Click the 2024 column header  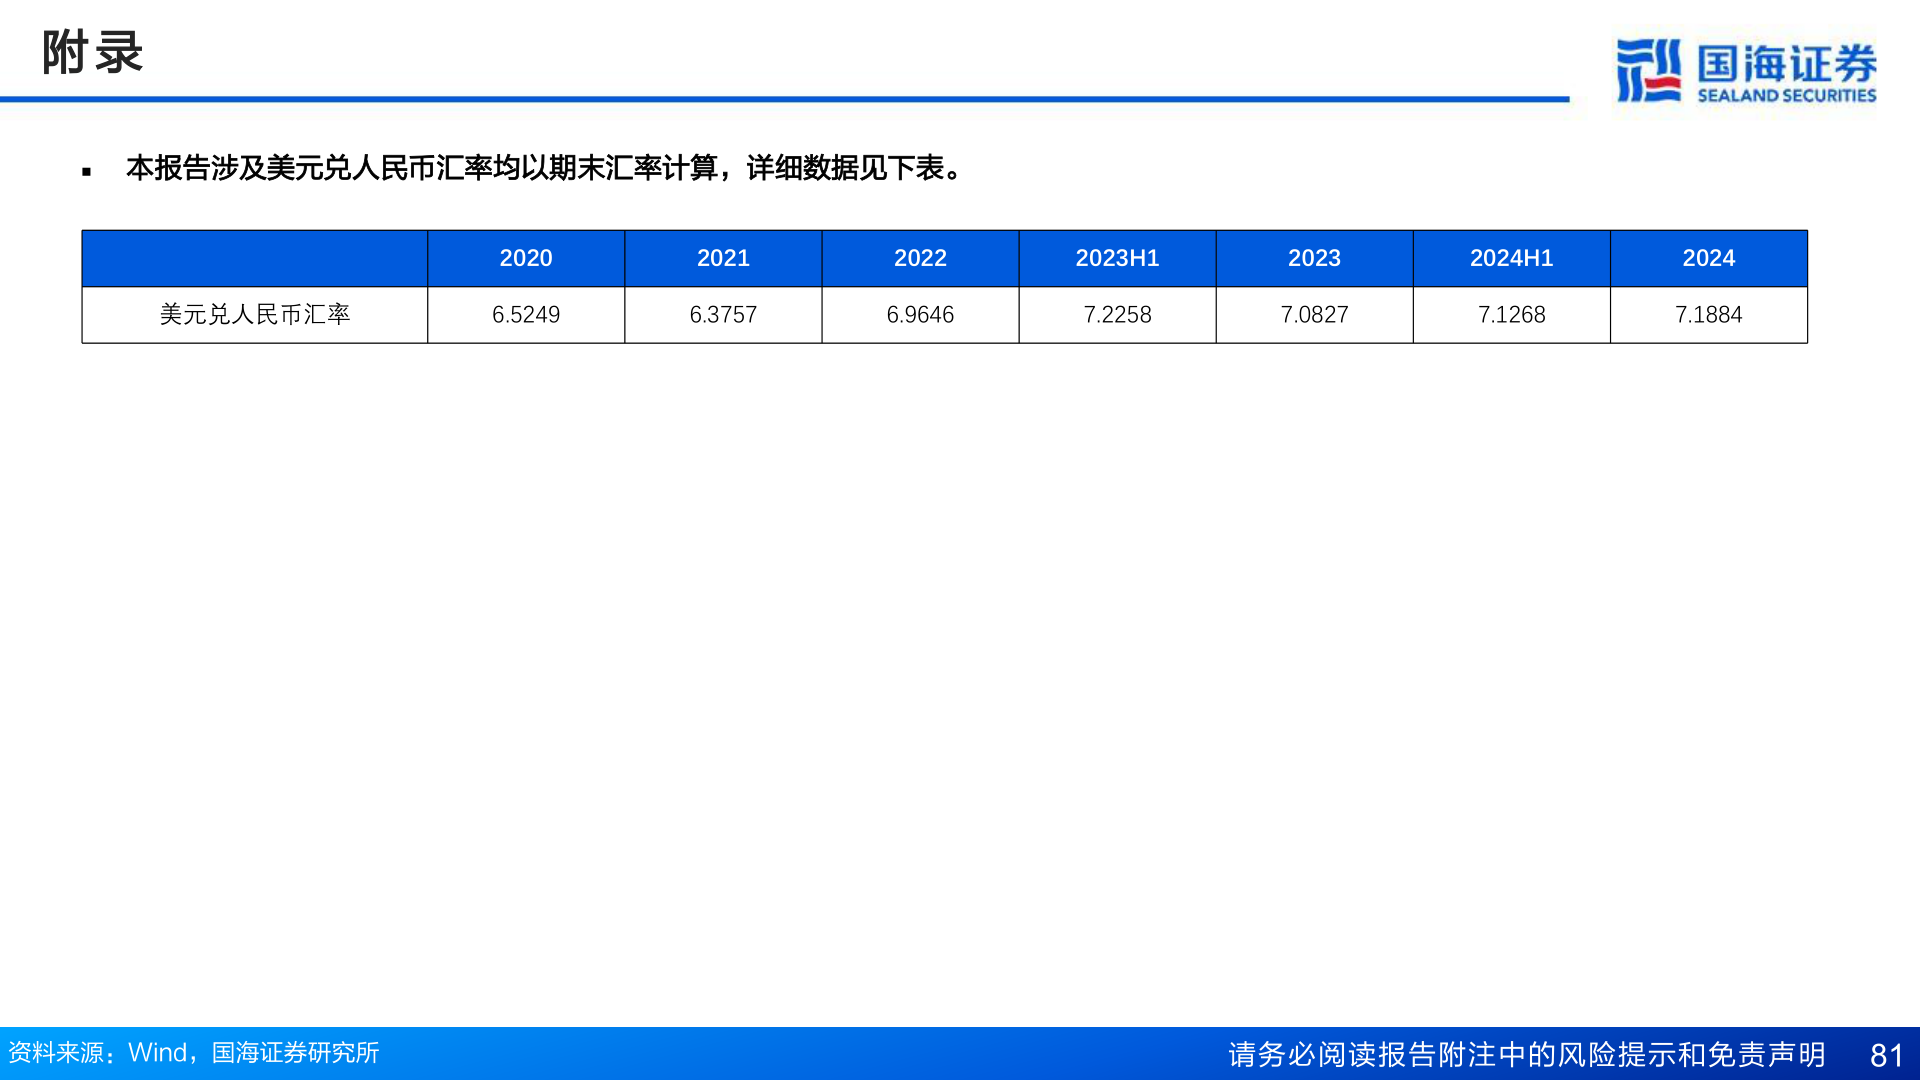1709,258
